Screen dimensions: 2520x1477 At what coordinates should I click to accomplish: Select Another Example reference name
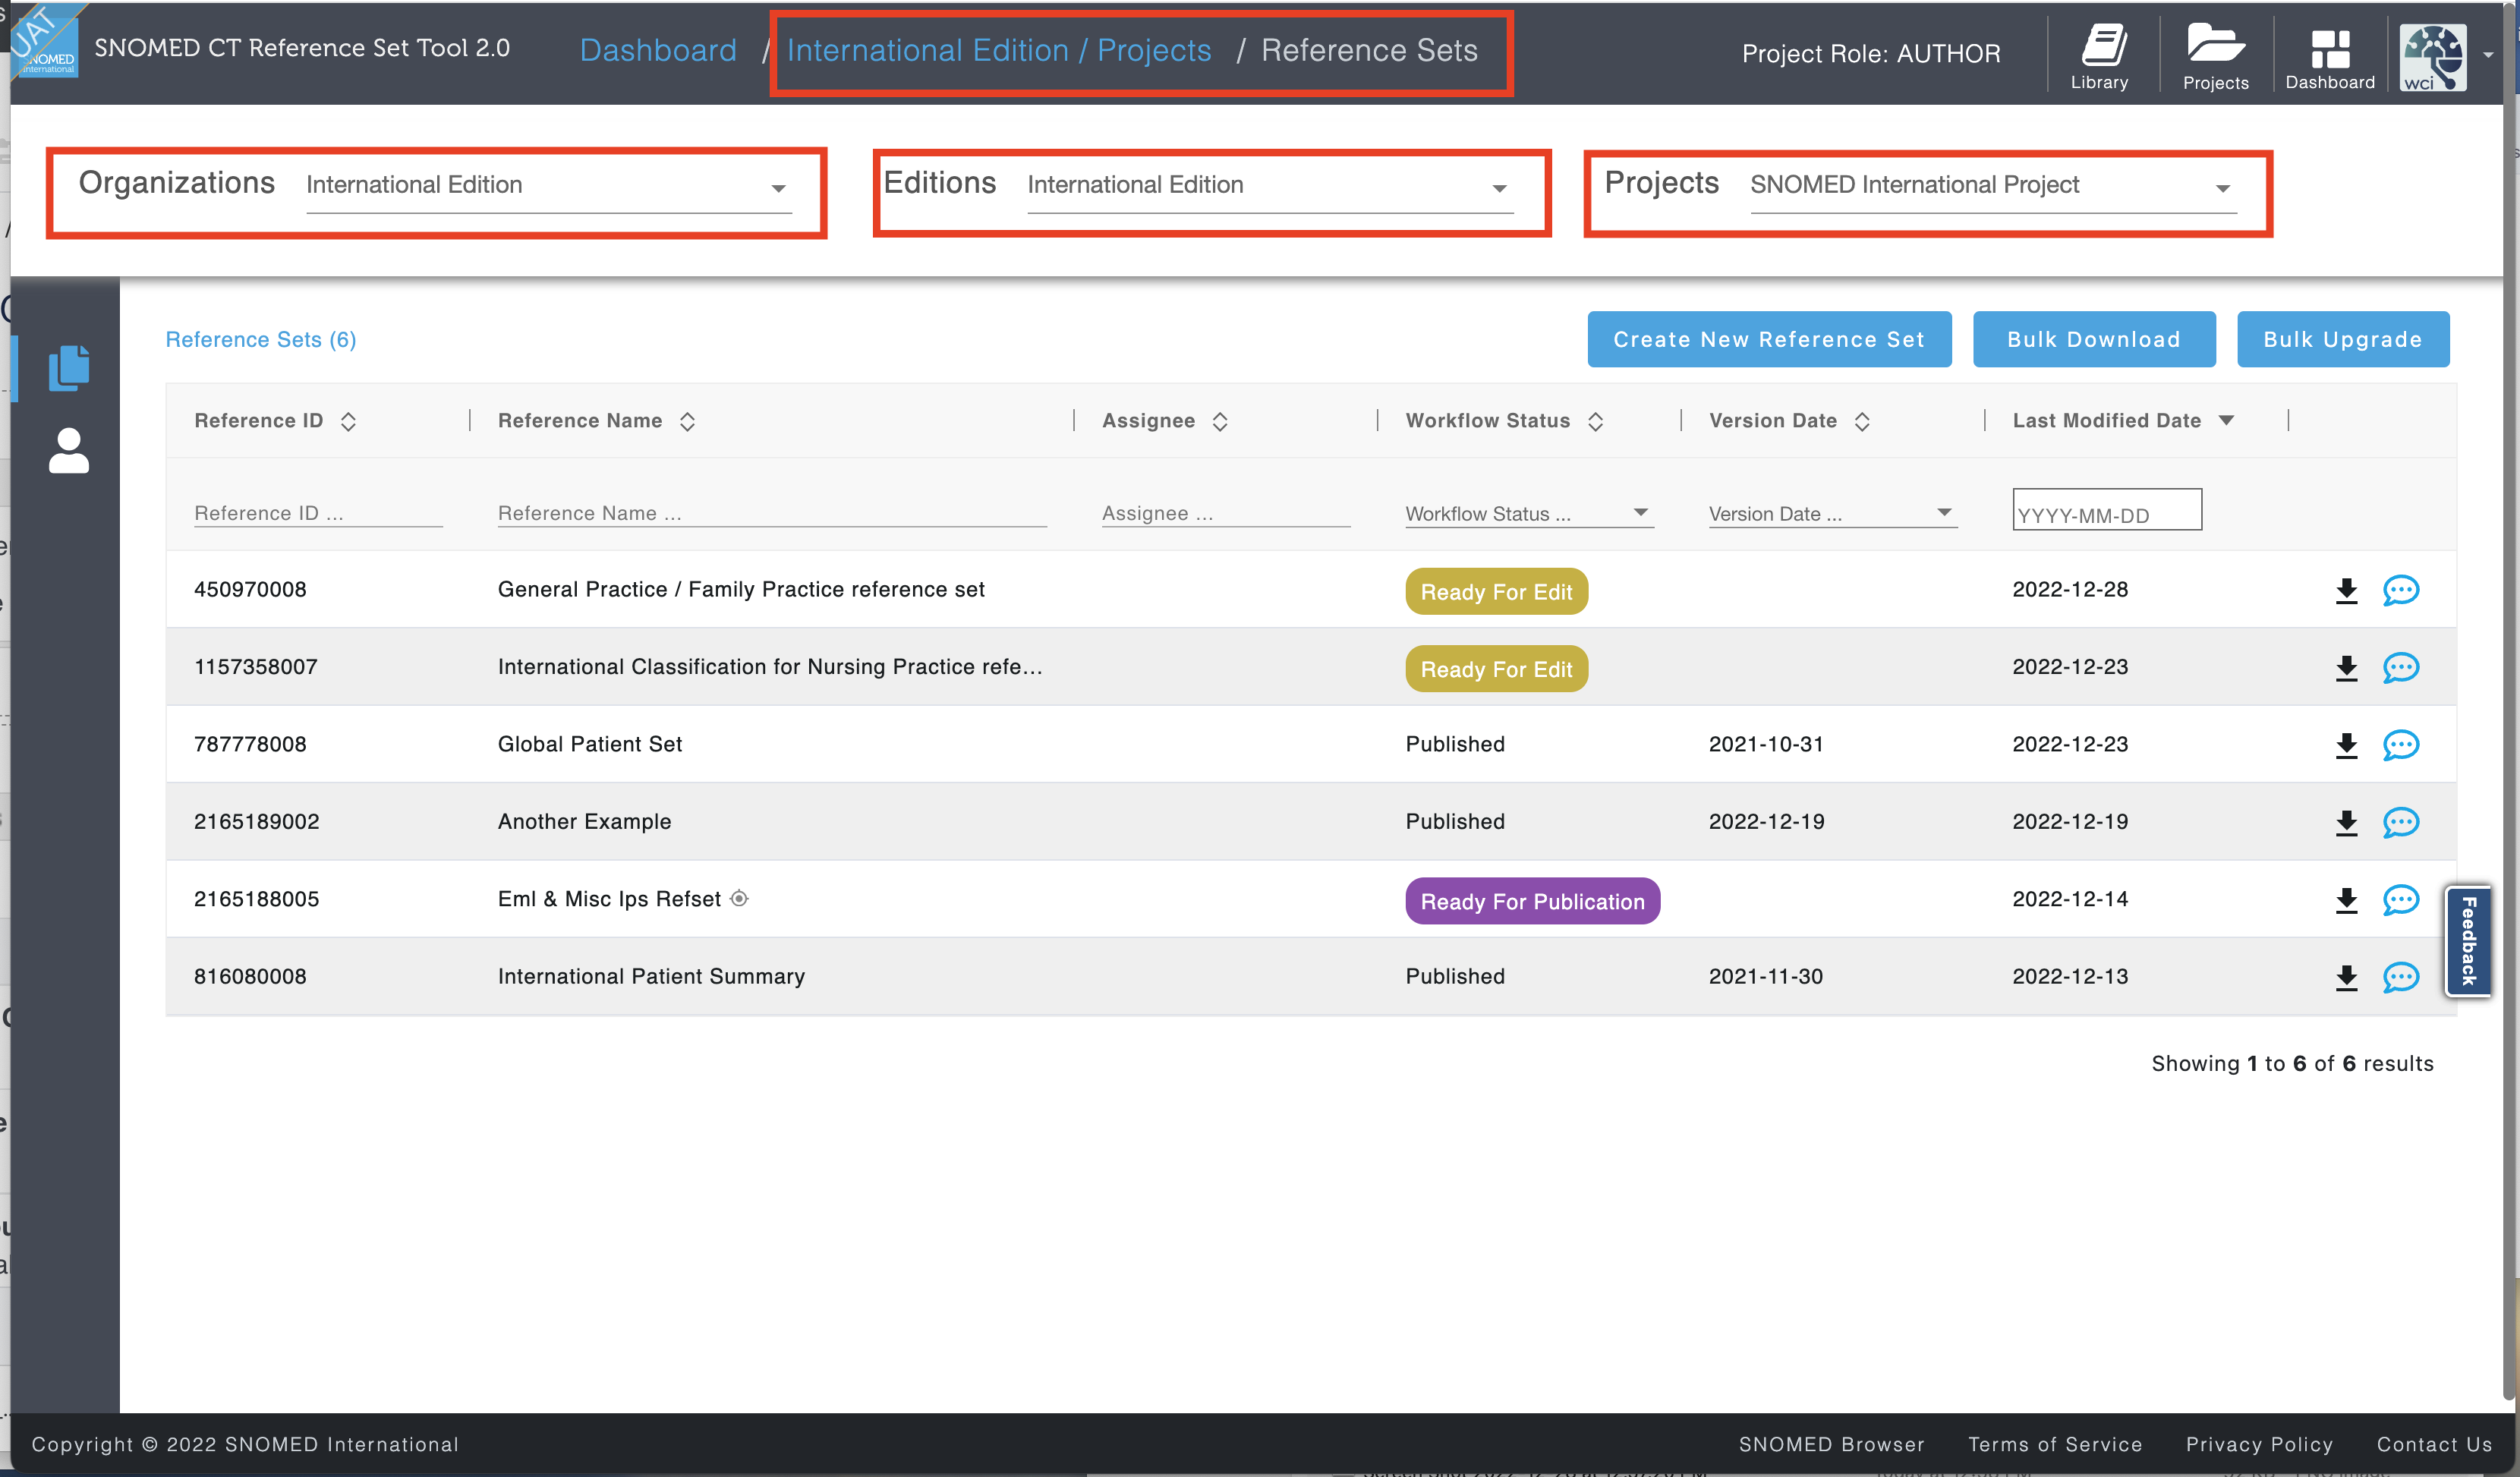(585, 821)
